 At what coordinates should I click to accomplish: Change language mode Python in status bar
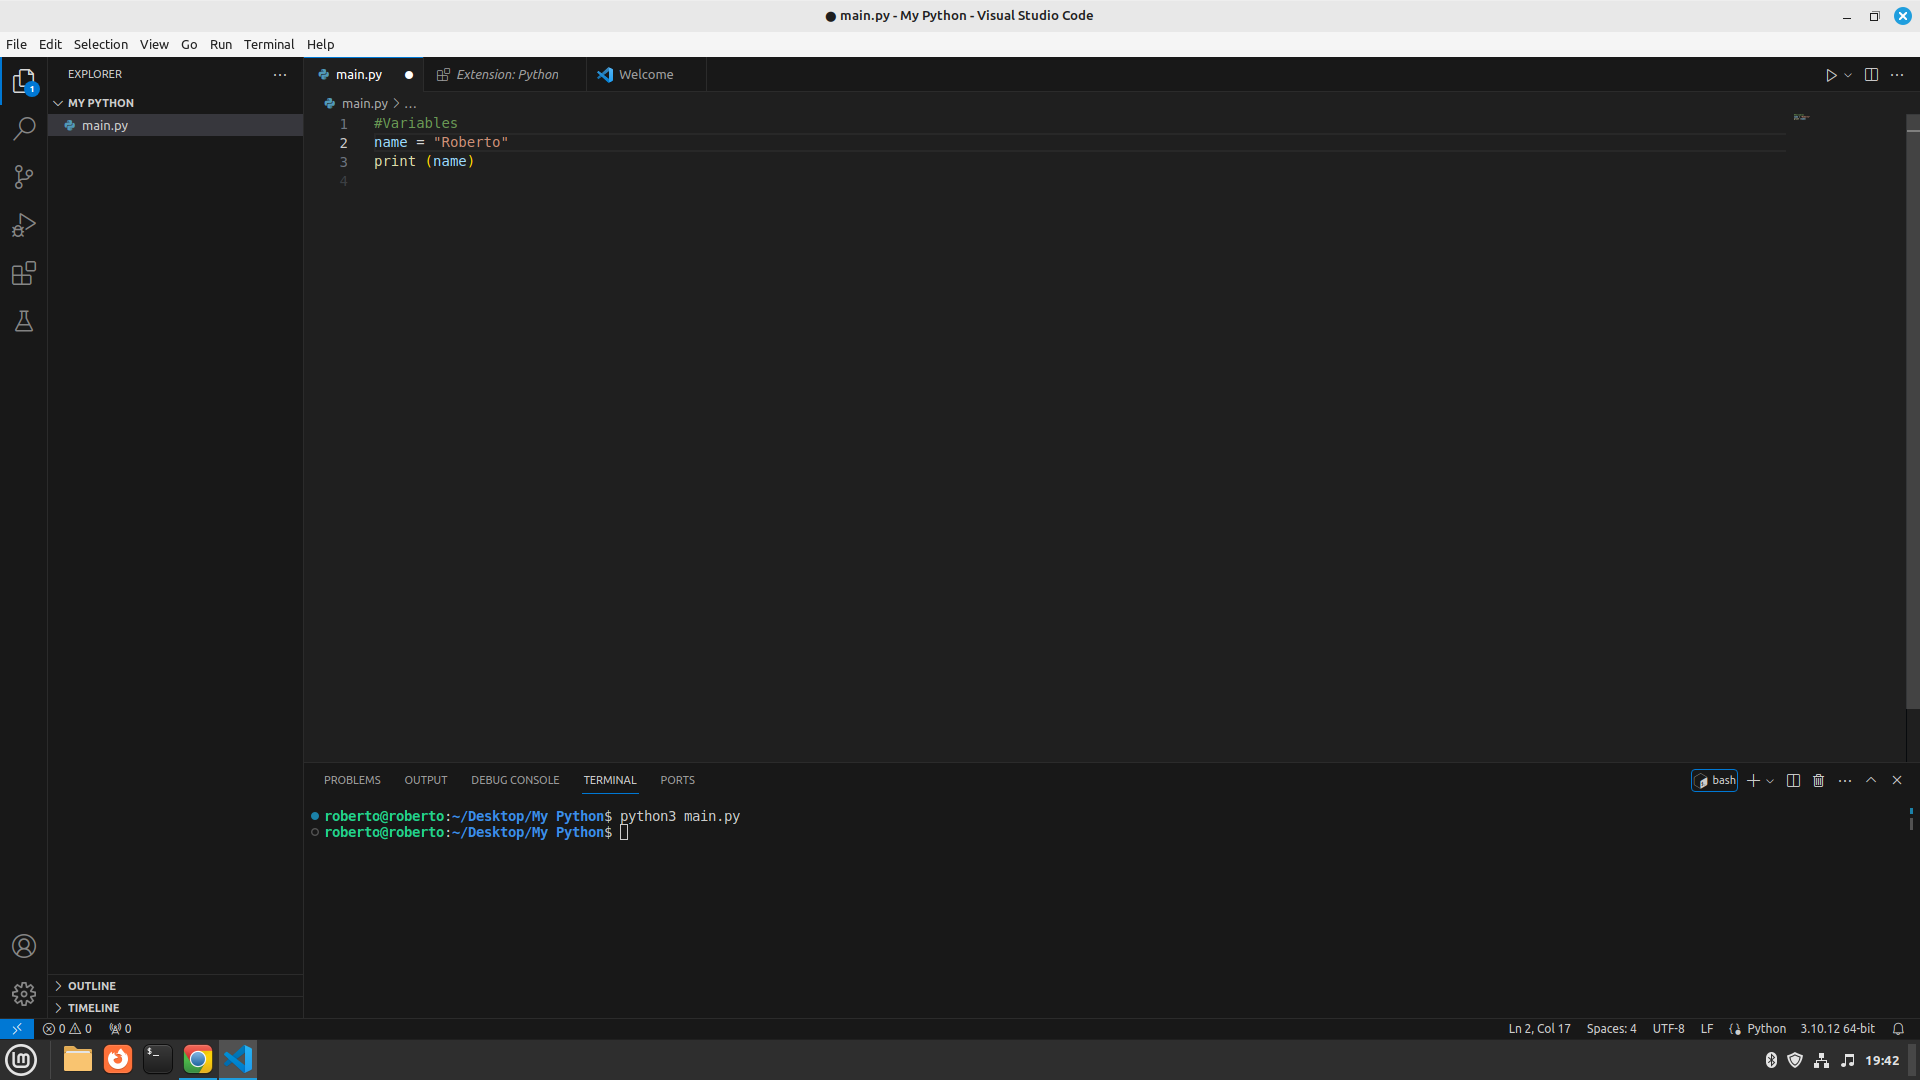1766,1029
